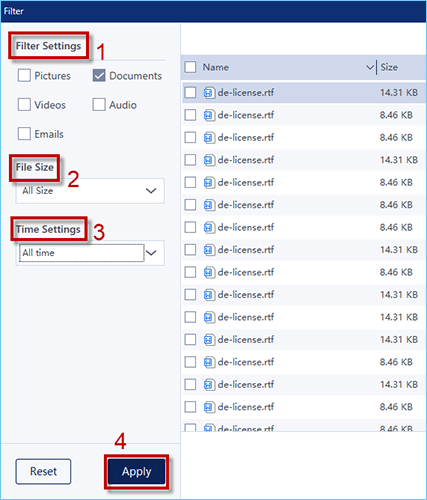Click the Apply button
This screenshot has width=427, height=500.
[x=136, y=472]
